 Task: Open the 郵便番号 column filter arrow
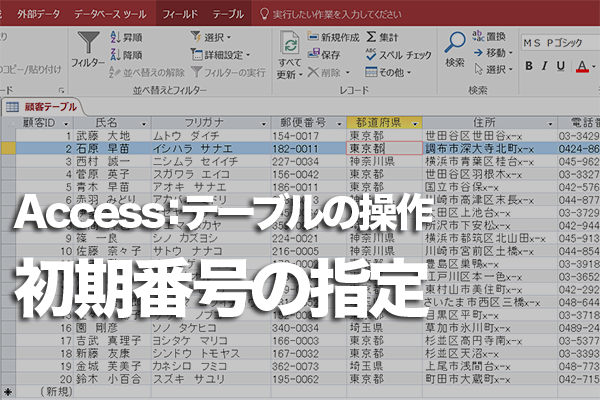[x=339, y=124]
